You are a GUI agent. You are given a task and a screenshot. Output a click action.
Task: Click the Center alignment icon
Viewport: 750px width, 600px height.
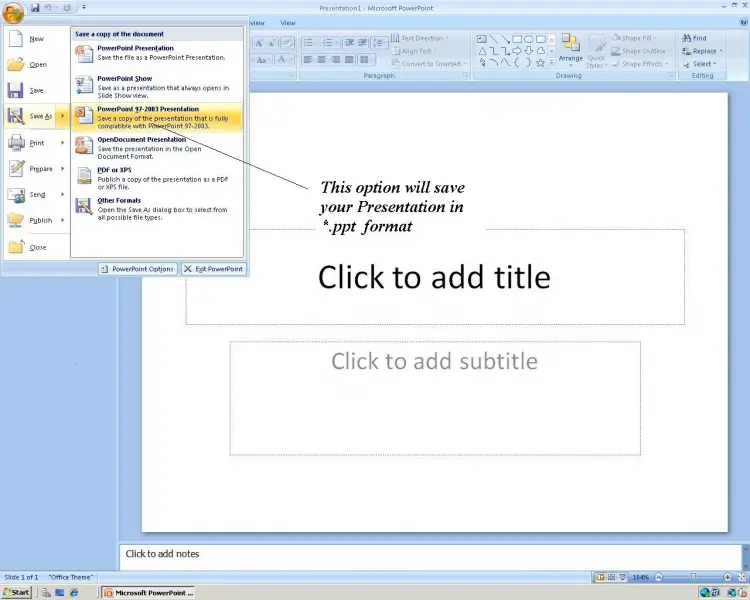[x=322, y=60]
